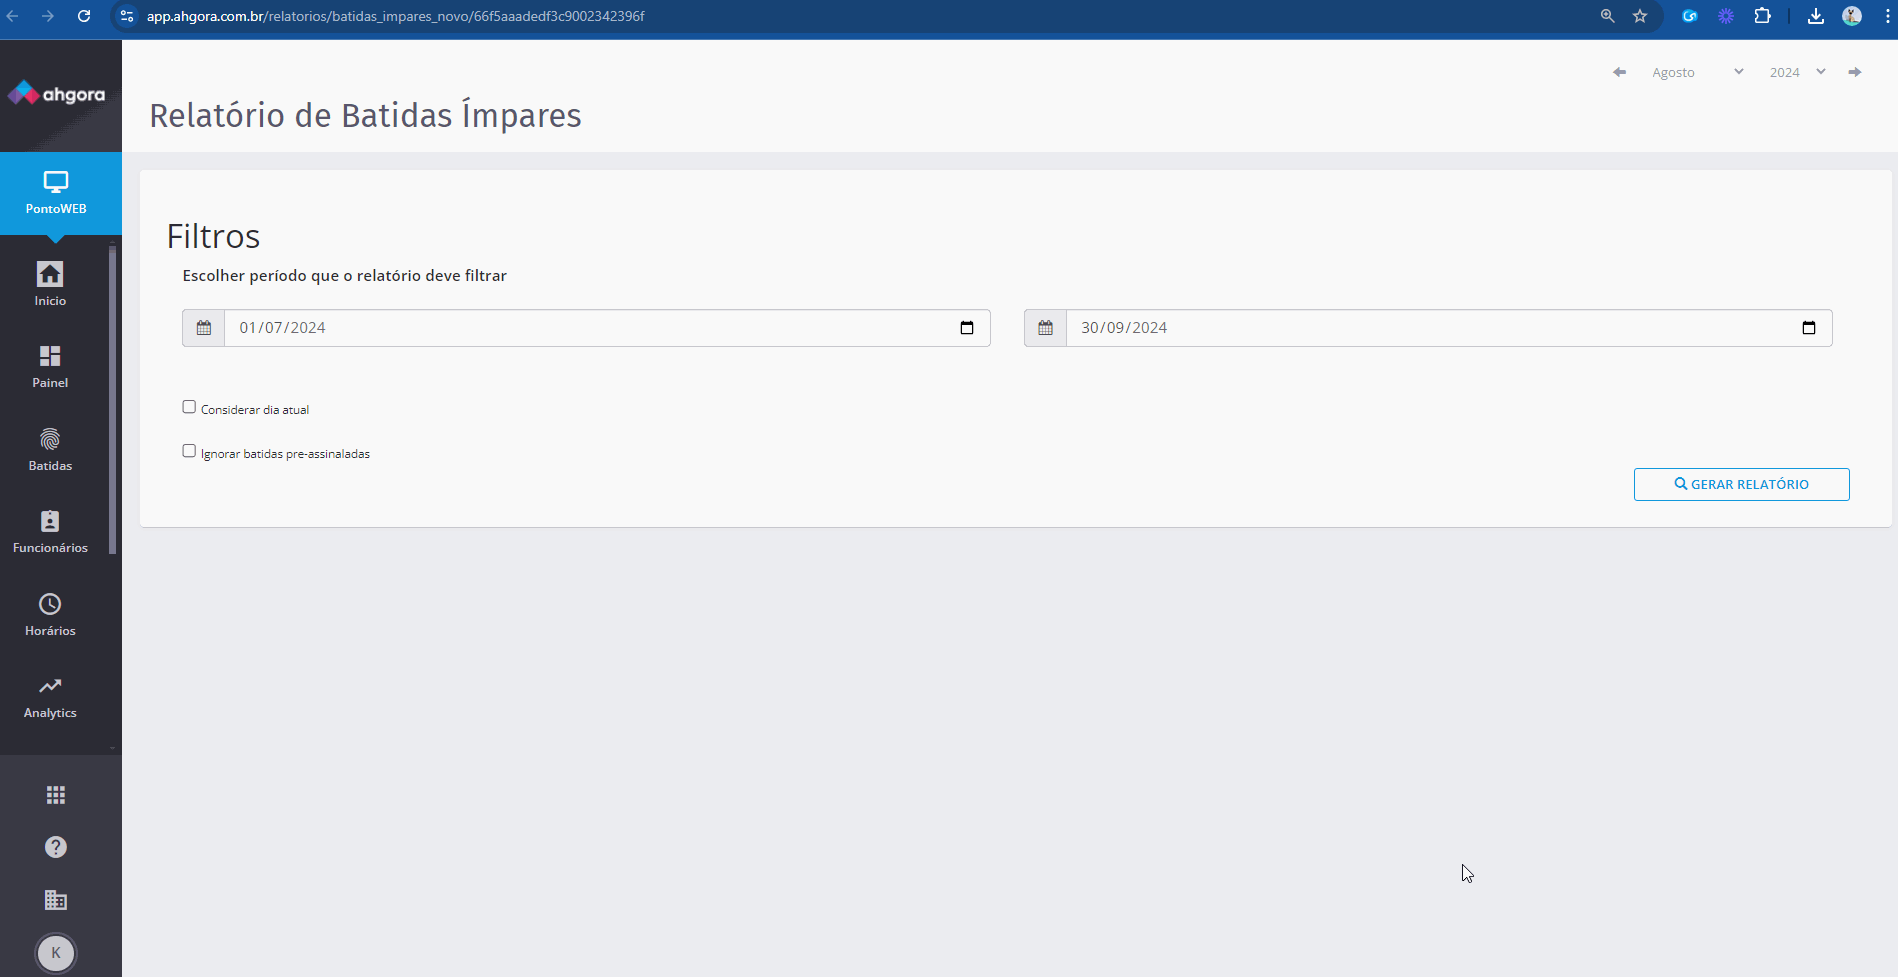Screen dimensions: 1898x977
Task: Click the company building icon in sidebar
Action: [56, 900]
